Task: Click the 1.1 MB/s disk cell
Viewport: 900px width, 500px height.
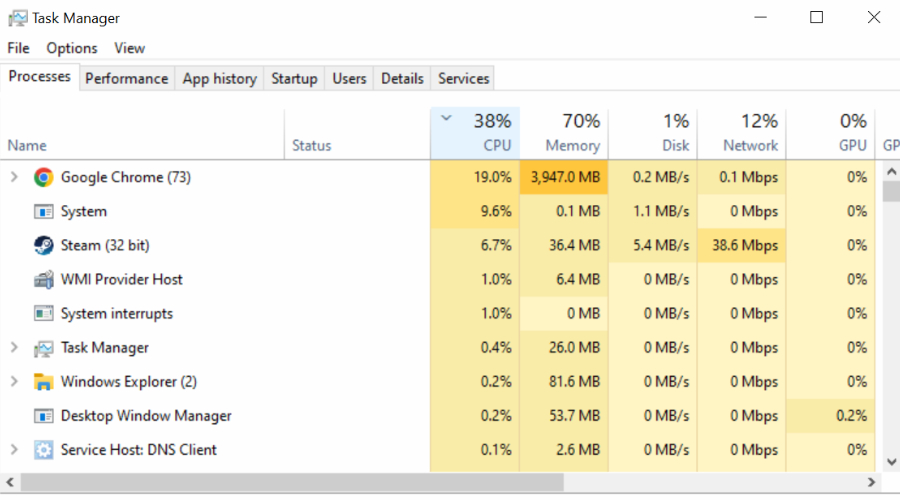Action: click(653, 212)
